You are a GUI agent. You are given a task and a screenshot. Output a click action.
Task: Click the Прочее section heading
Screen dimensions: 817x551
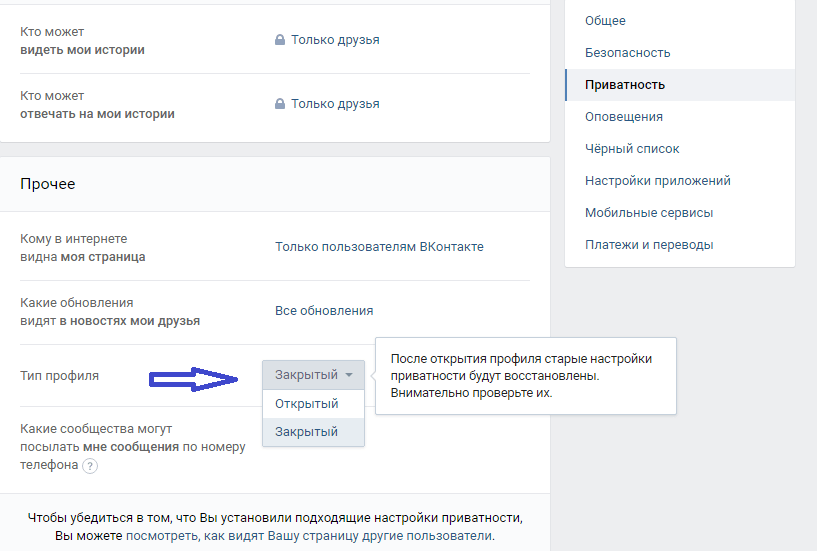click(47, 184)
